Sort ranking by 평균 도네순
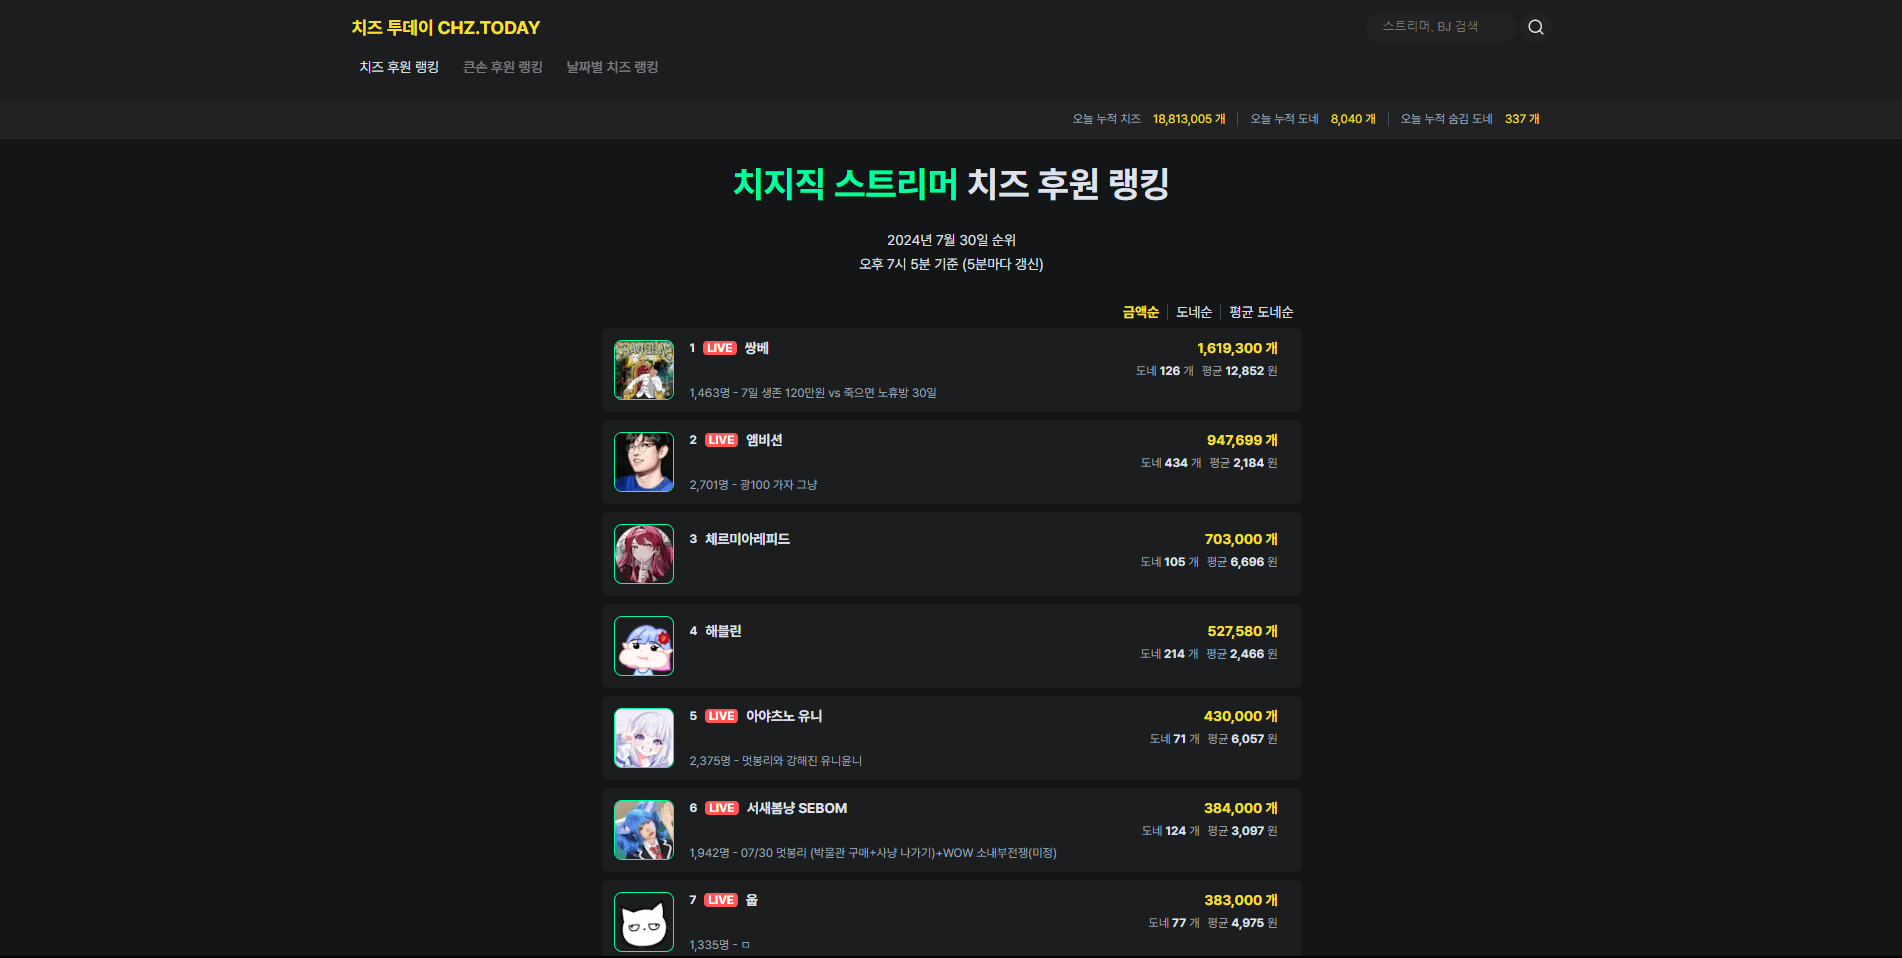The height and width of the screenshot is (958, 1902). 1261,312
